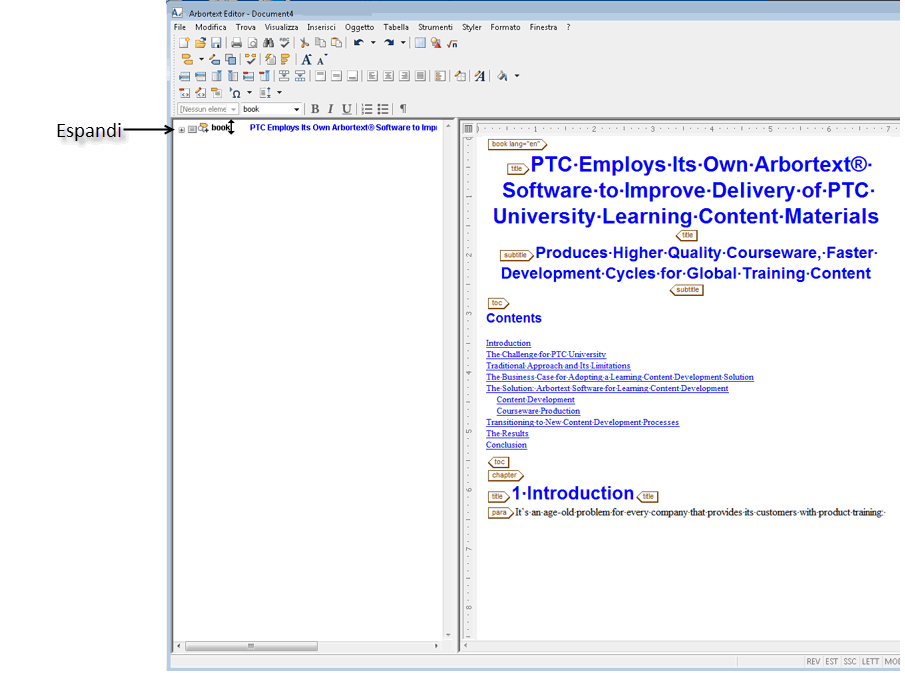This screenshot has height=673, width=905.
Task: Click the tree pane scroll-down arrow
Action: [x=448, y=635]
